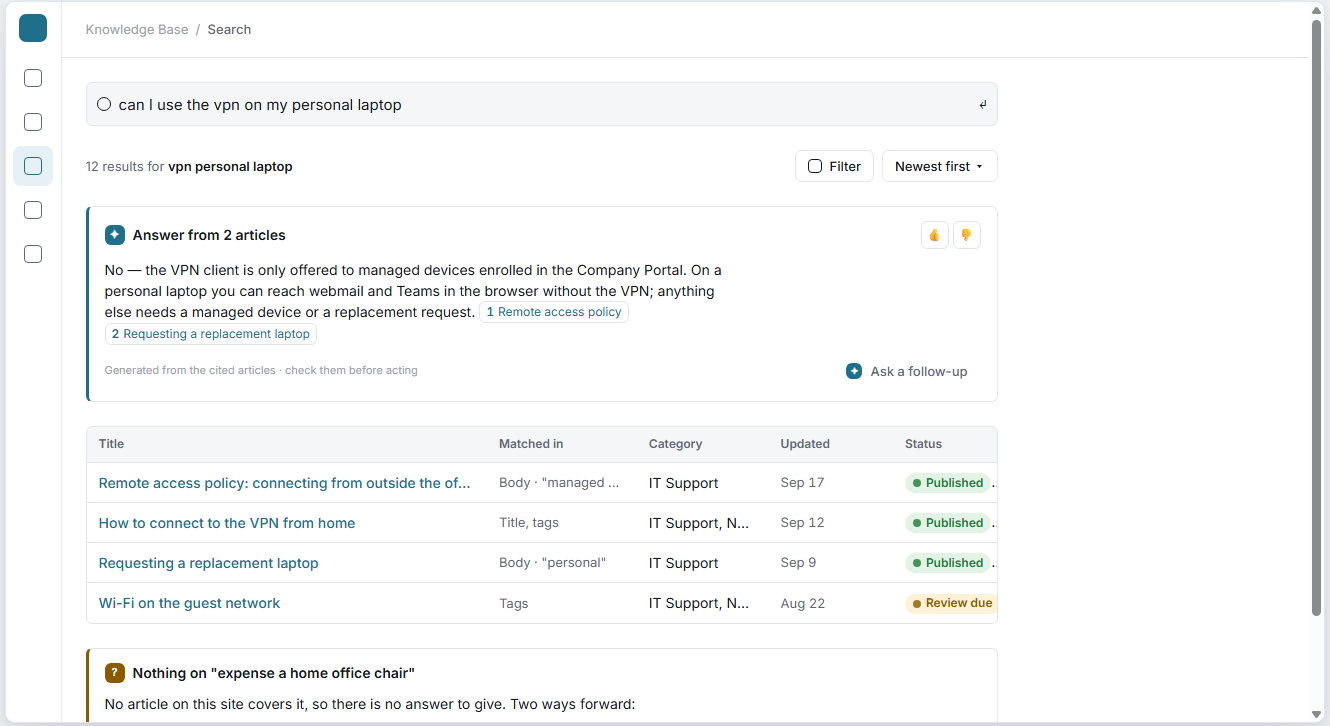
Task: Open citation chip 2 Requesting a replacement laptop
Action: click(x=211, y=334)
